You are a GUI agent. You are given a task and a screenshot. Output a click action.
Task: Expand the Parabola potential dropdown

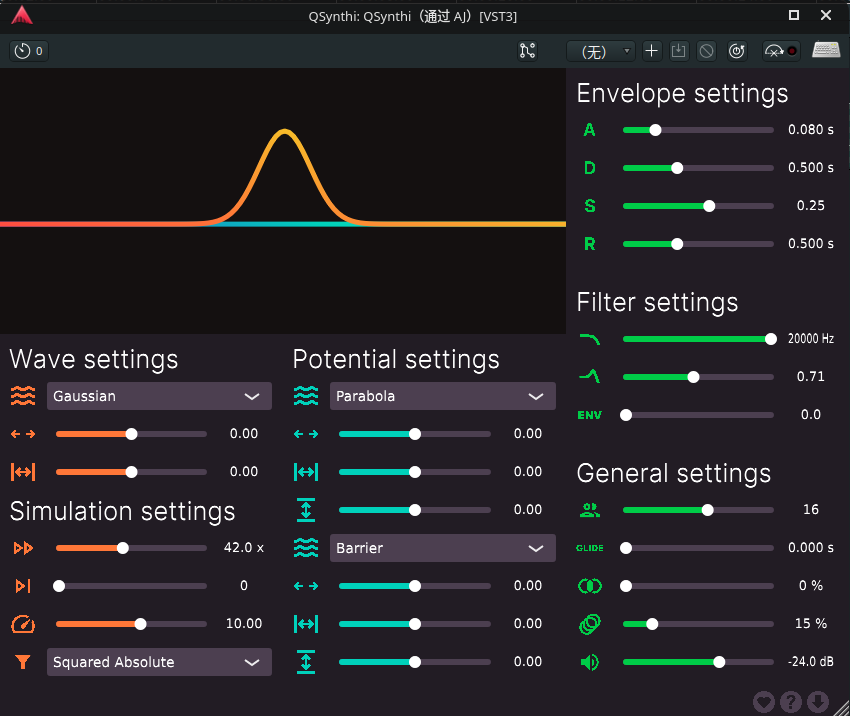tap(442, 396)
